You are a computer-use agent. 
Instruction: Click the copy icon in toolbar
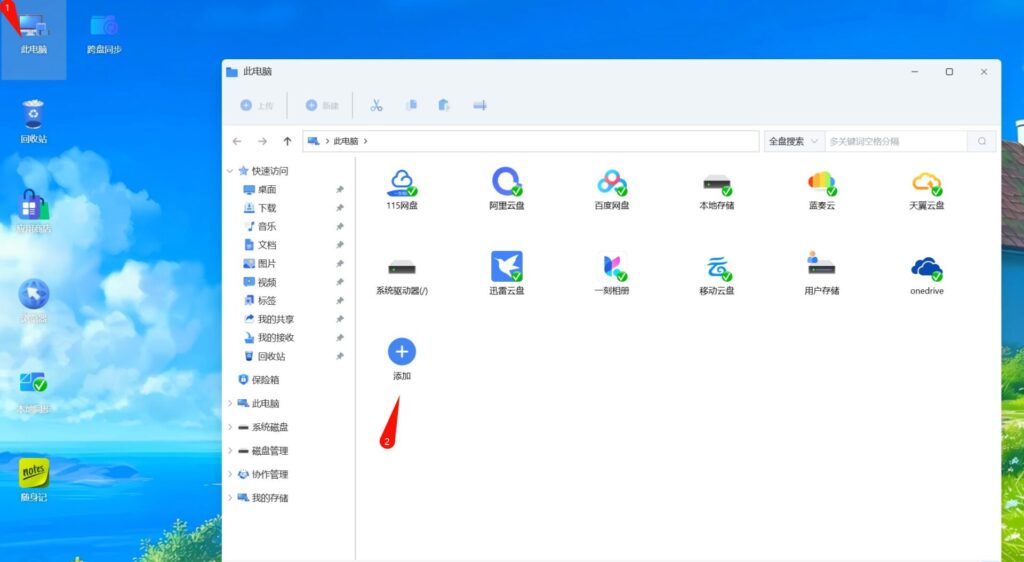[x=411, y=105]
